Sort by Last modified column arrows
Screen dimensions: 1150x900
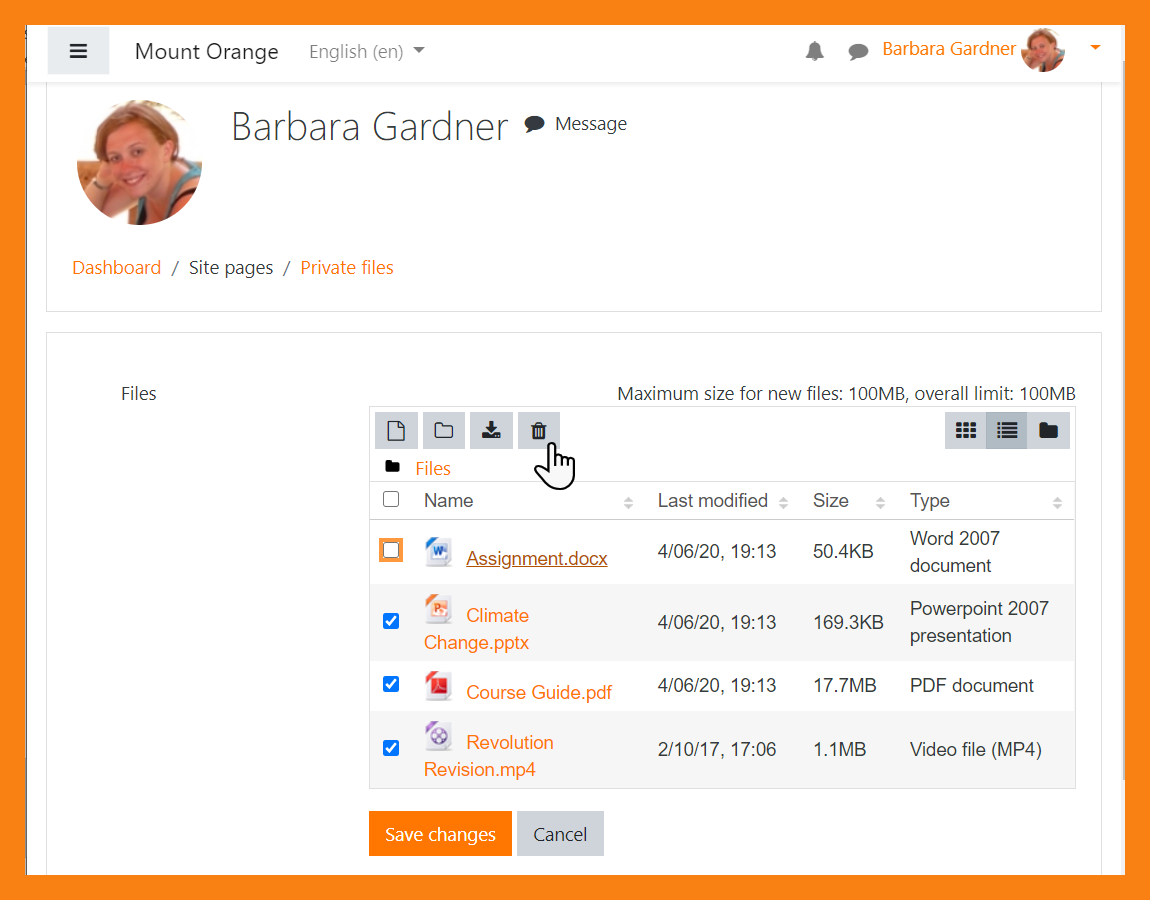(x=783, y=502)
